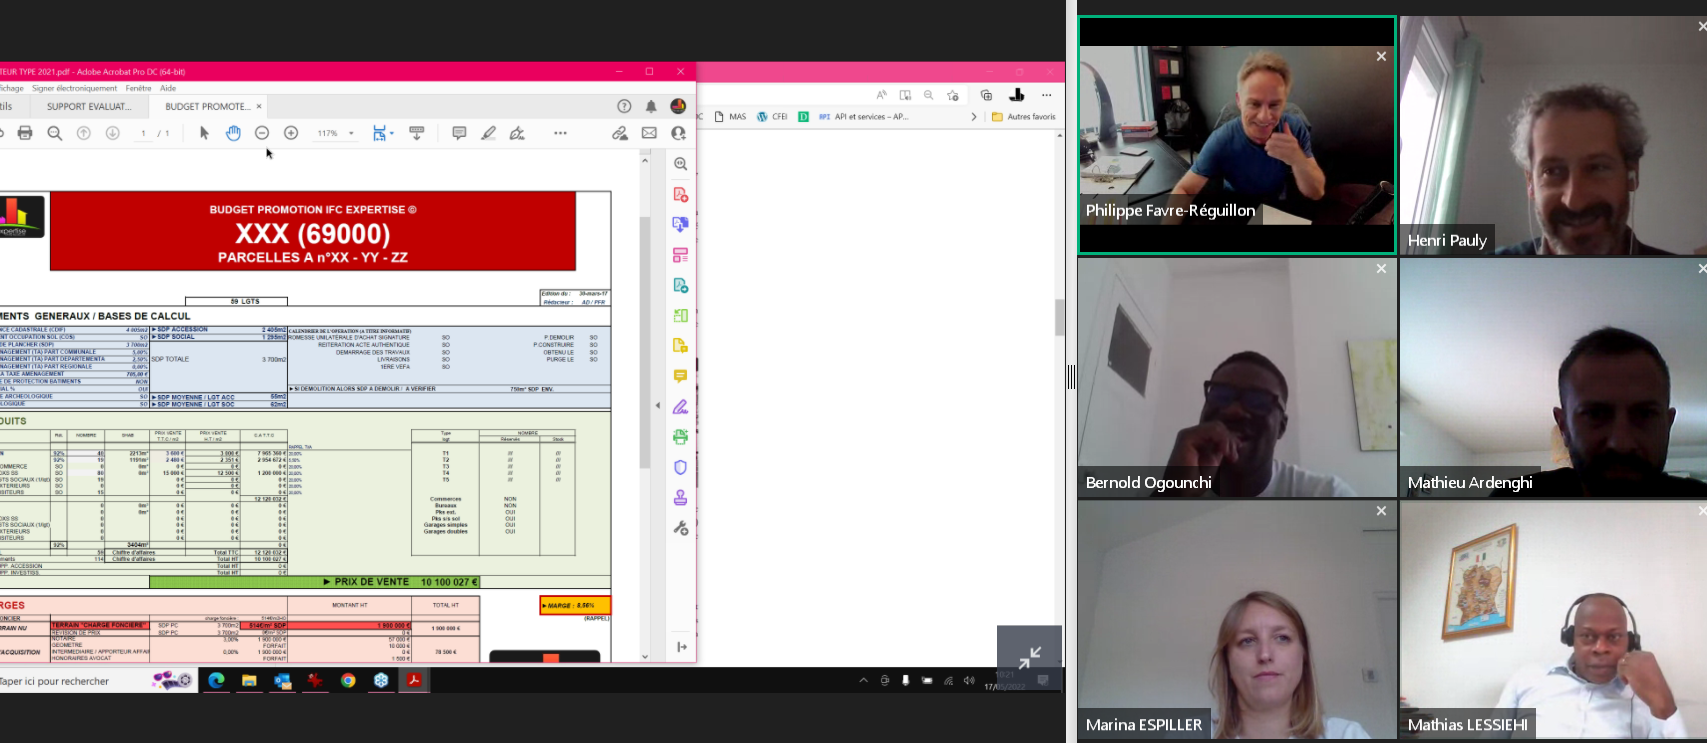The width and height of the screenshot is (1707, 743).
Task: Open Google Chrome from taskbar
Action: [348, 680]
